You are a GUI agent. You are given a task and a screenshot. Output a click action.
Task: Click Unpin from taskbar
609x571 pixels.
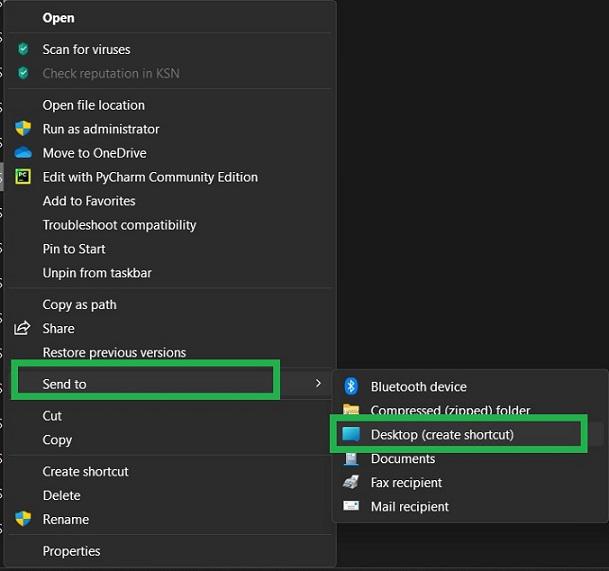(97, 273)
